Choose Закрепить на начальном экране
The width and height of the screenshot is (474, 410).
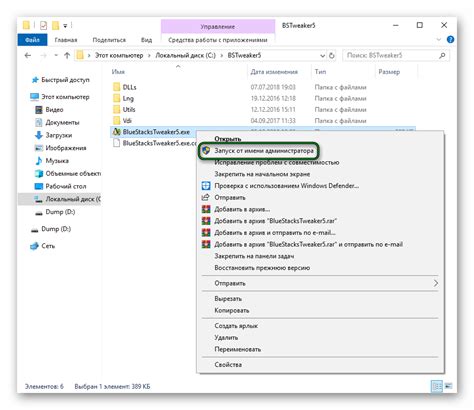coord(262,174)
